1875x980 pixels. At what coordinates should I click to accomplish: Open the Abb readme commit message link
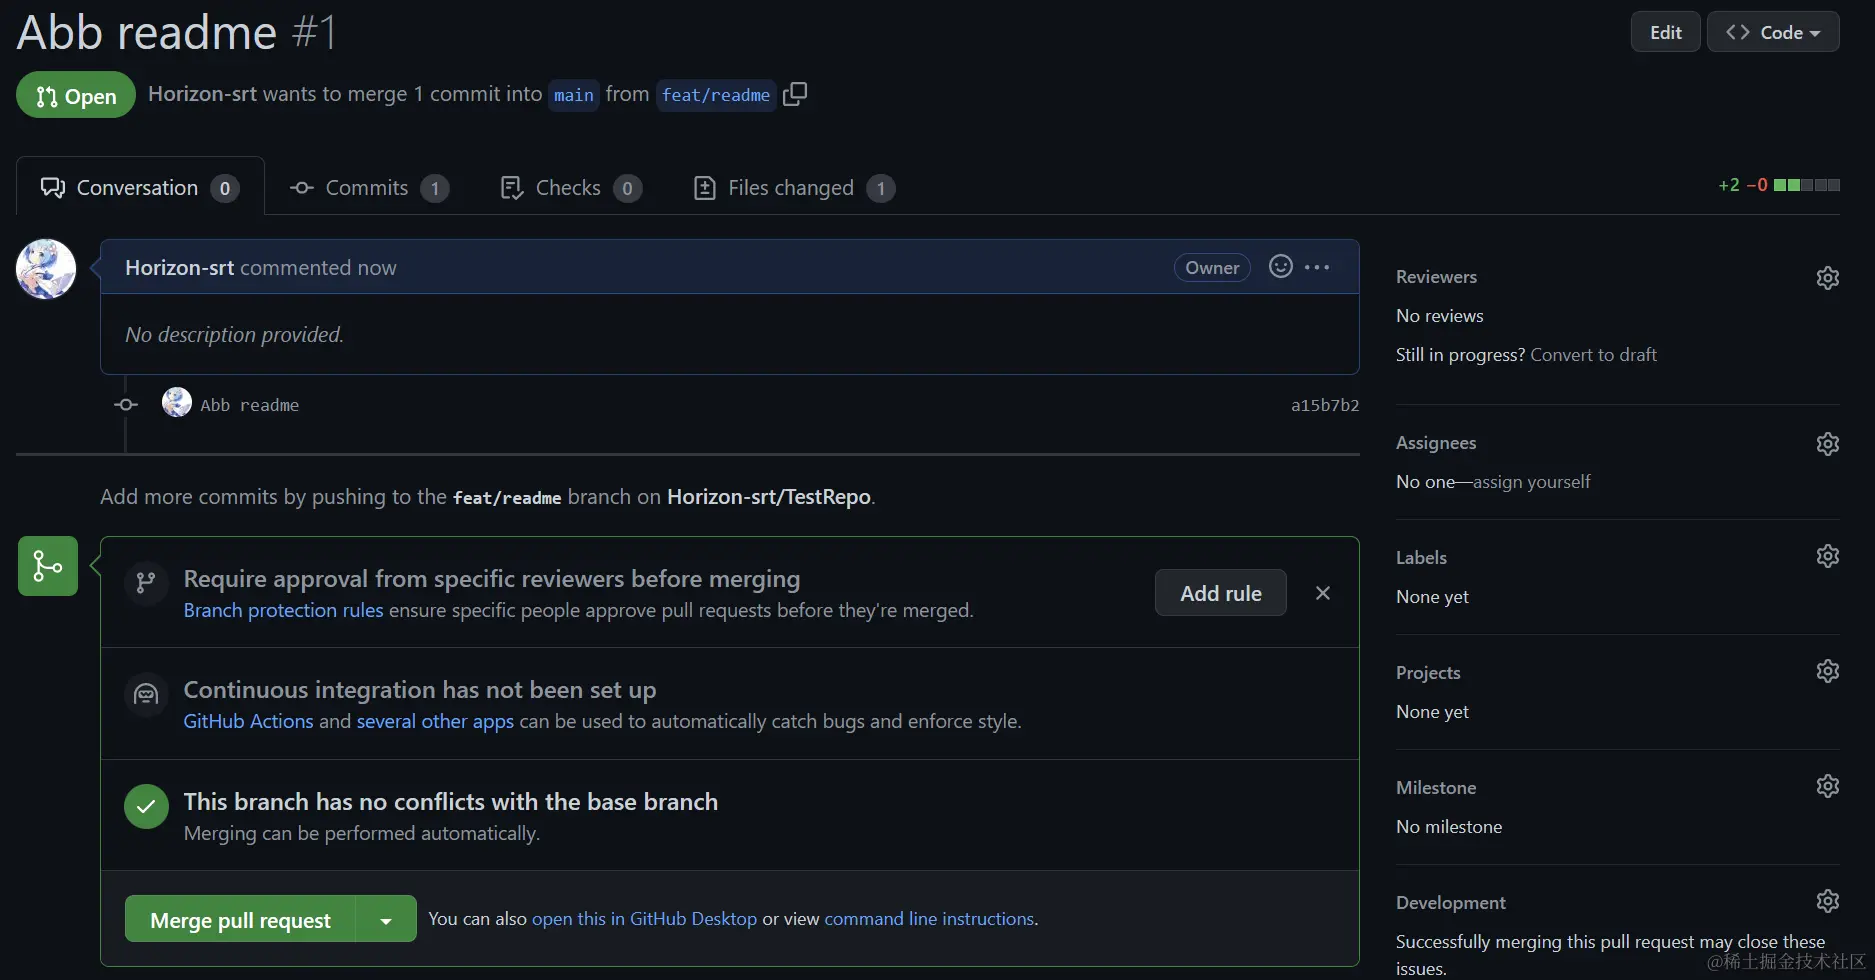click(x=249, y=405)
